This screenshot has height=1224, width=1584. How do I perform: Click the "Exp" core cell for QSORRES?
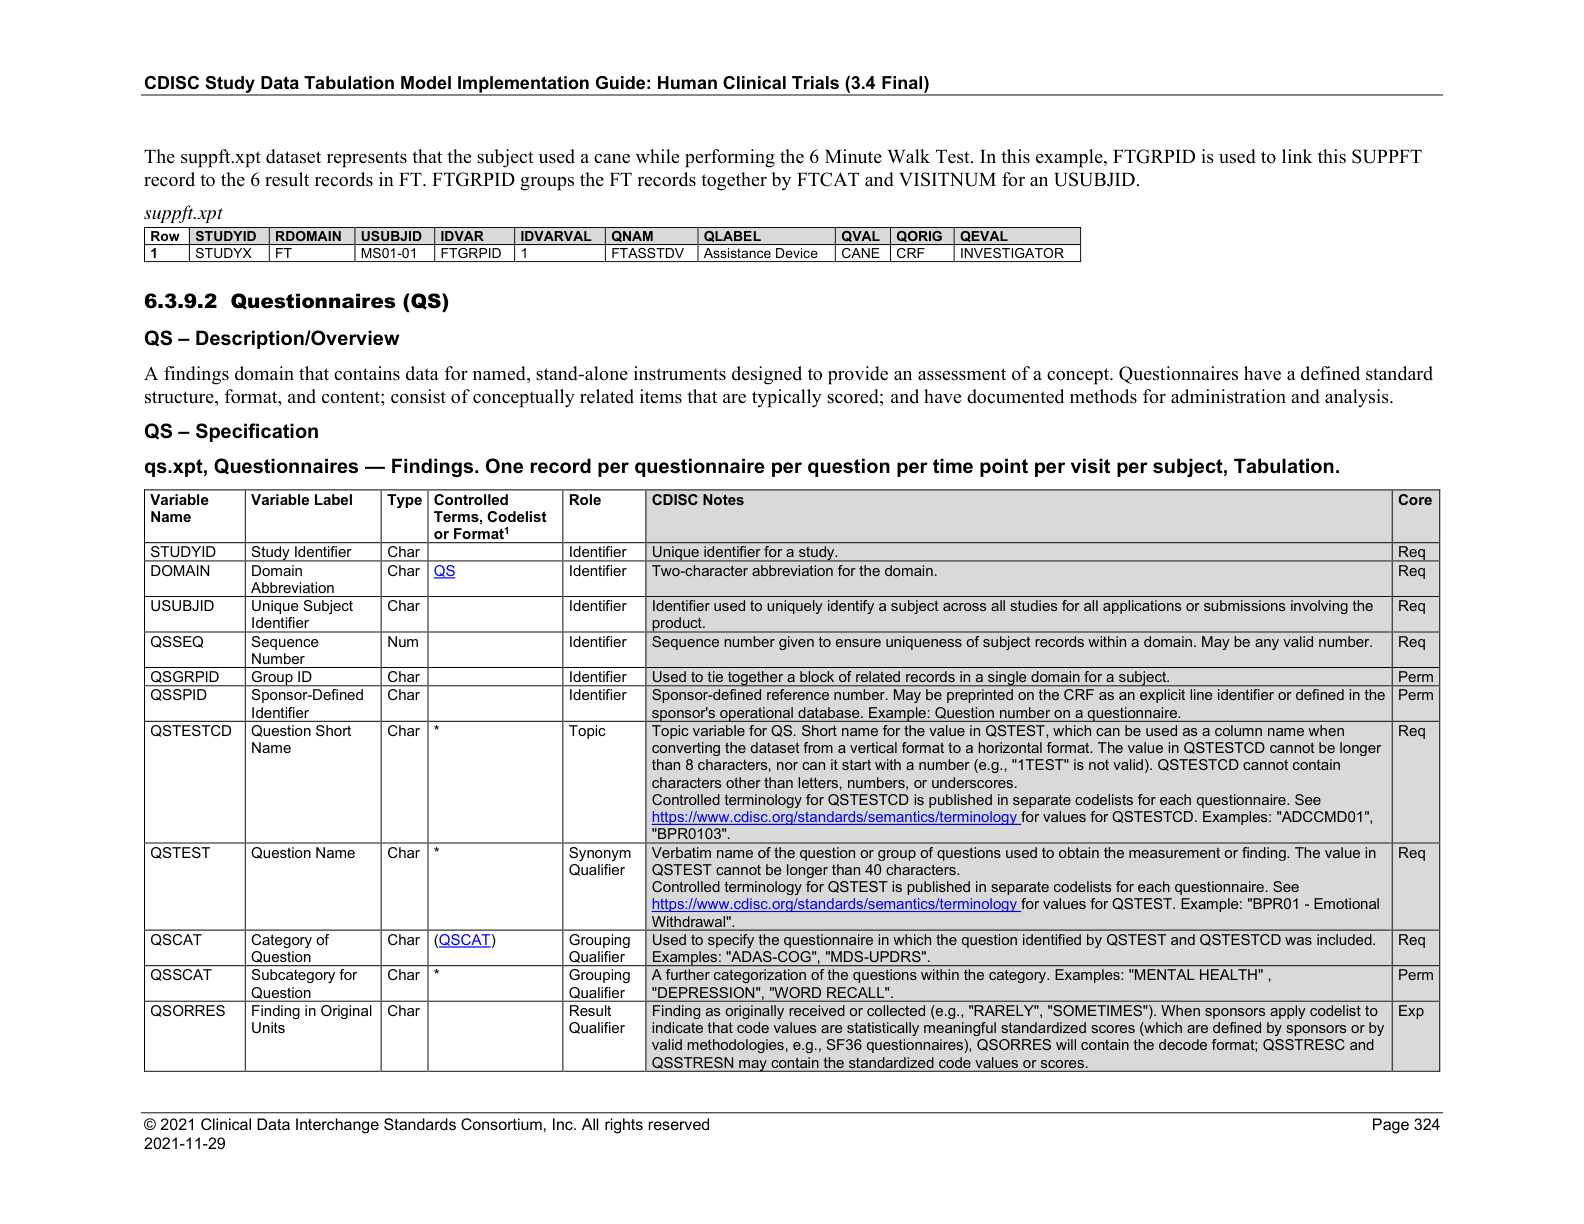[x=1415, y=1037]
